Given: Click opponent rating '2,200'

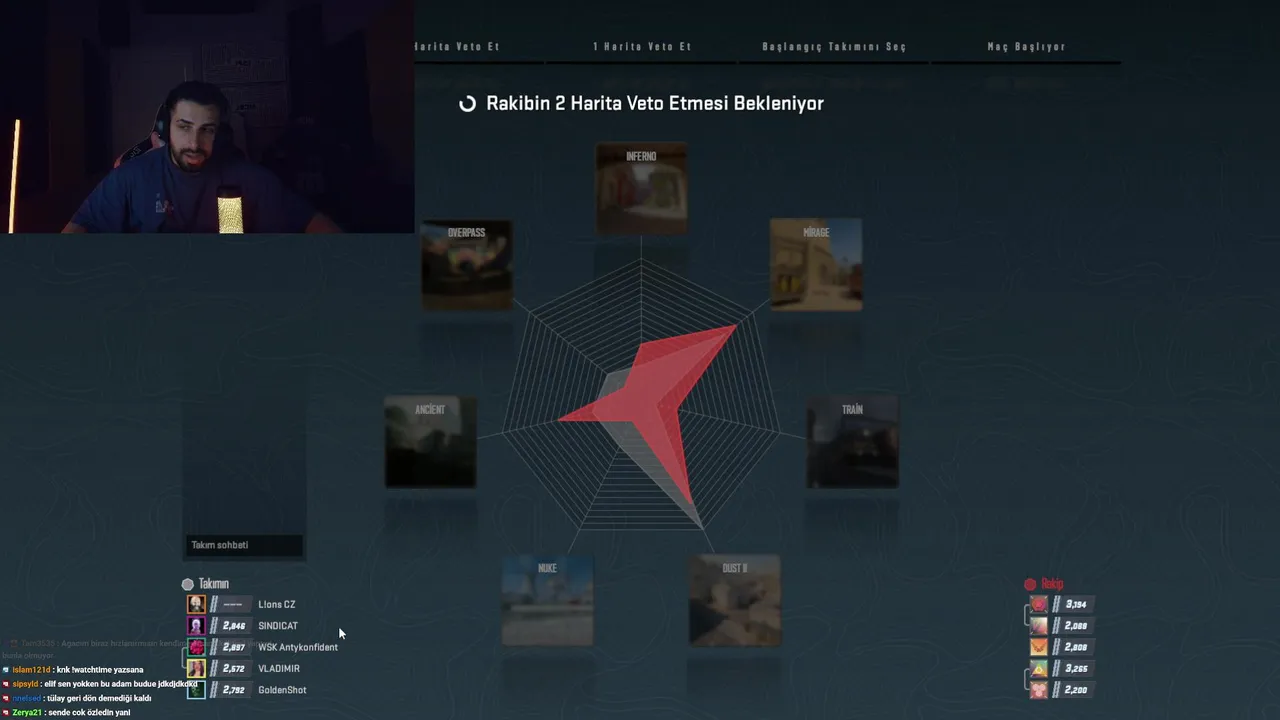Looking at the screenshot, I should tap(1076, 690).
